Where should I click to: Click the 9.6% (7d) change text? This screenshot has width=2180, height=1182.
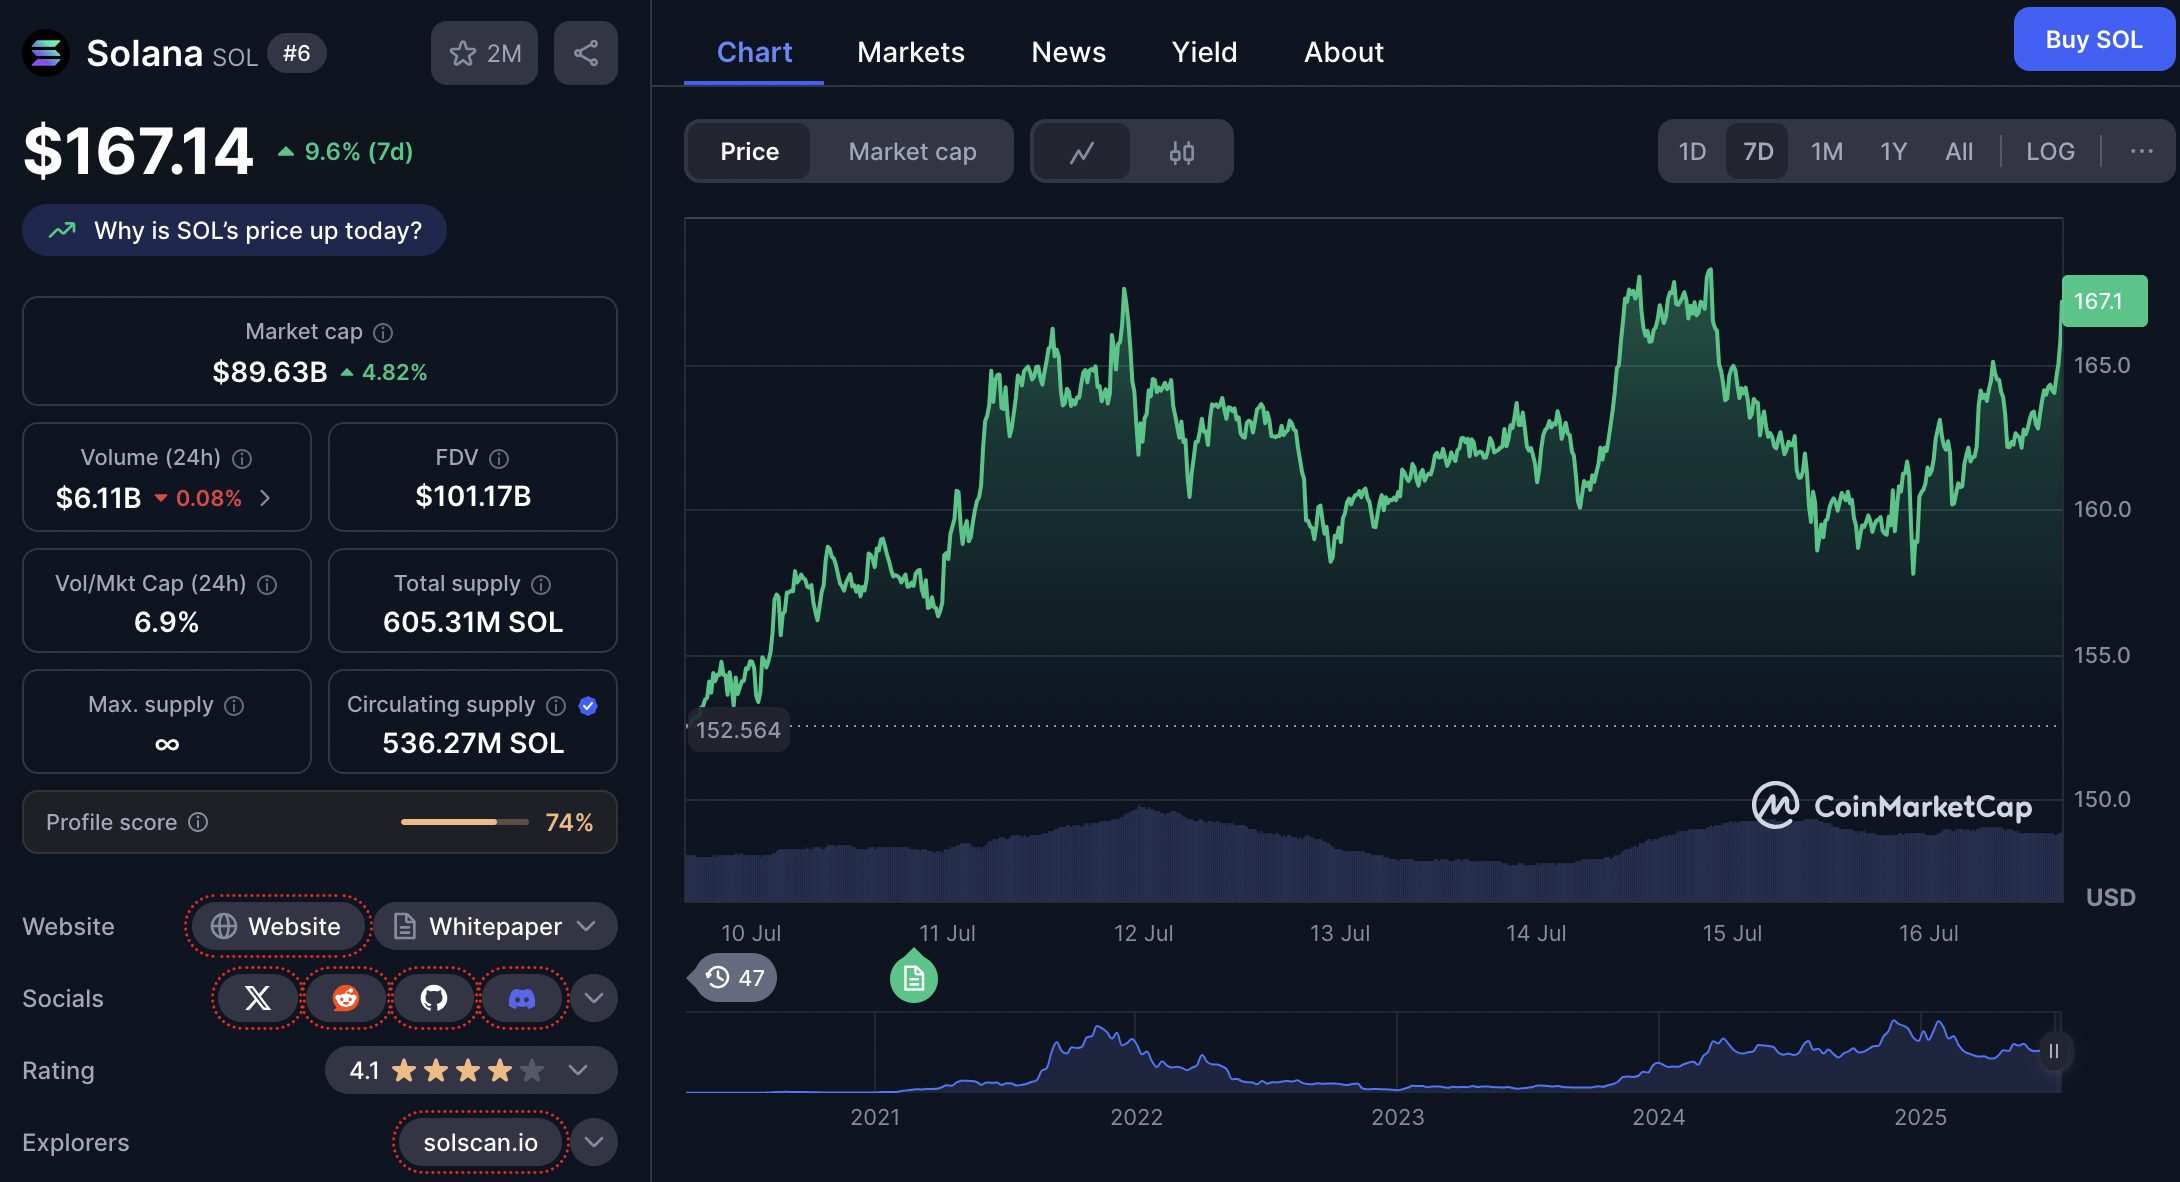pos(358,151)
